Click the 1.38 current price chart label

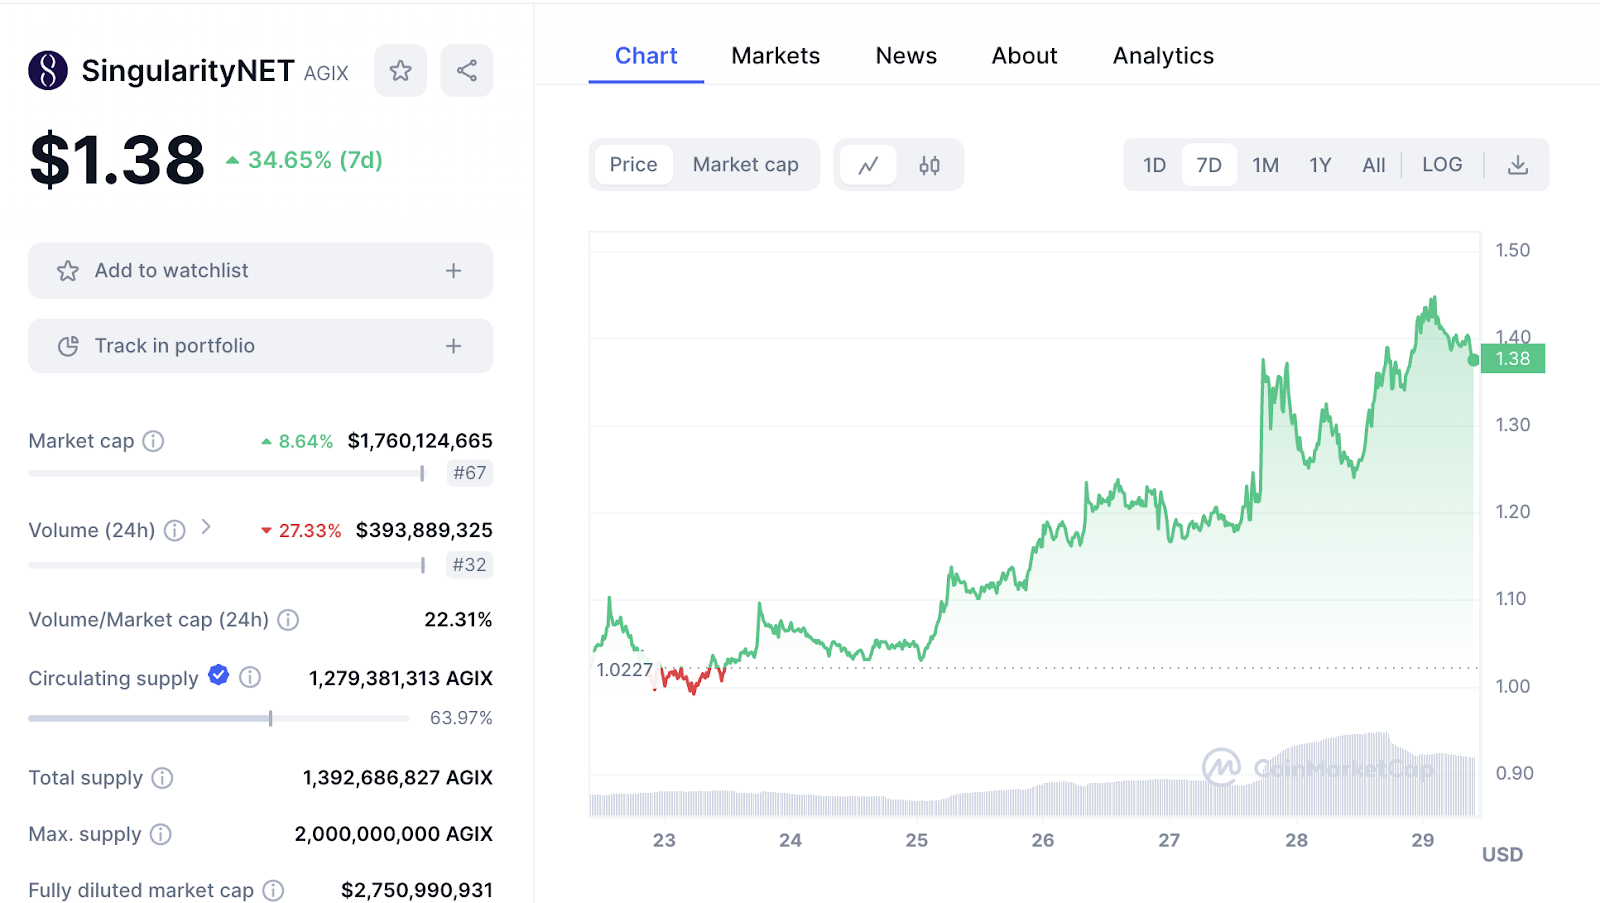pyautogui.click(x=1512, y=359)
